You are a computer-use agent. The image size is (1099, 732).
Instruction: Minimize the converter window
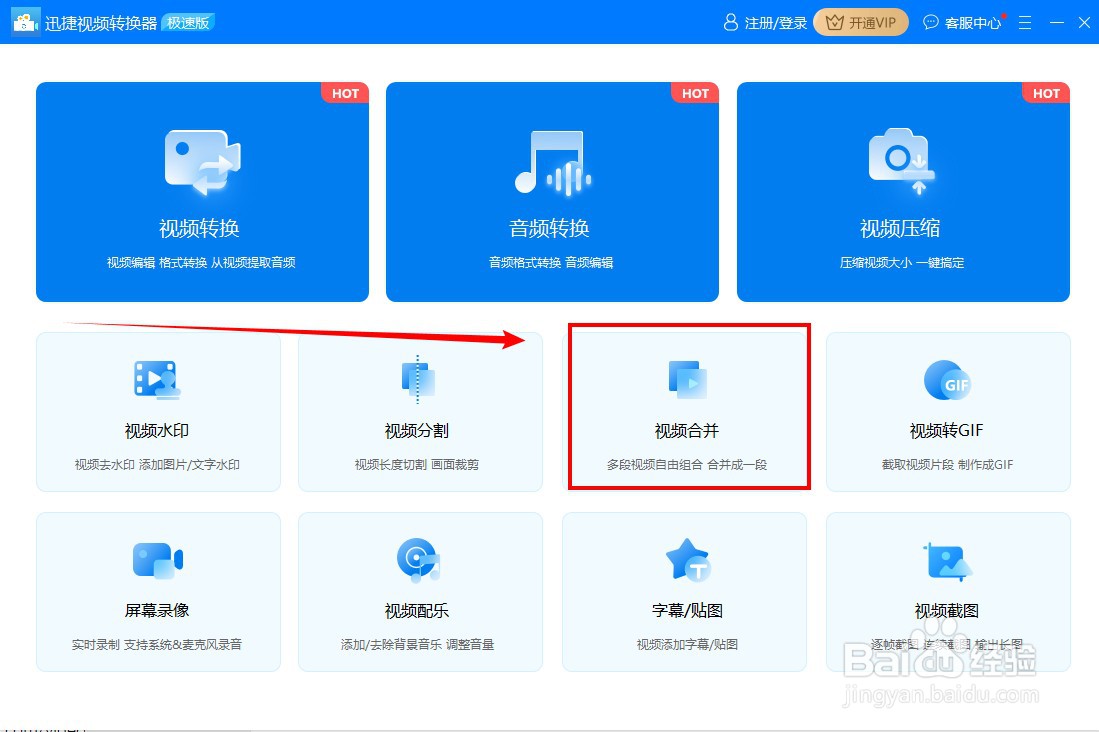(x=1057, y=22)
